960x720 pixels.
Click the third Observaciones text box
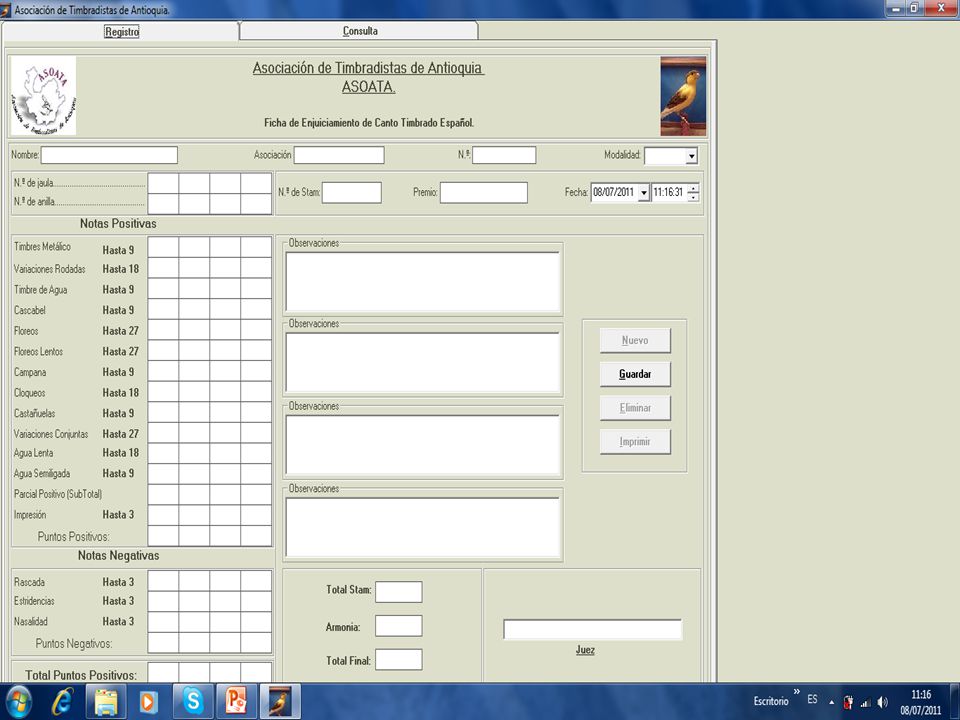click(422, 444)
